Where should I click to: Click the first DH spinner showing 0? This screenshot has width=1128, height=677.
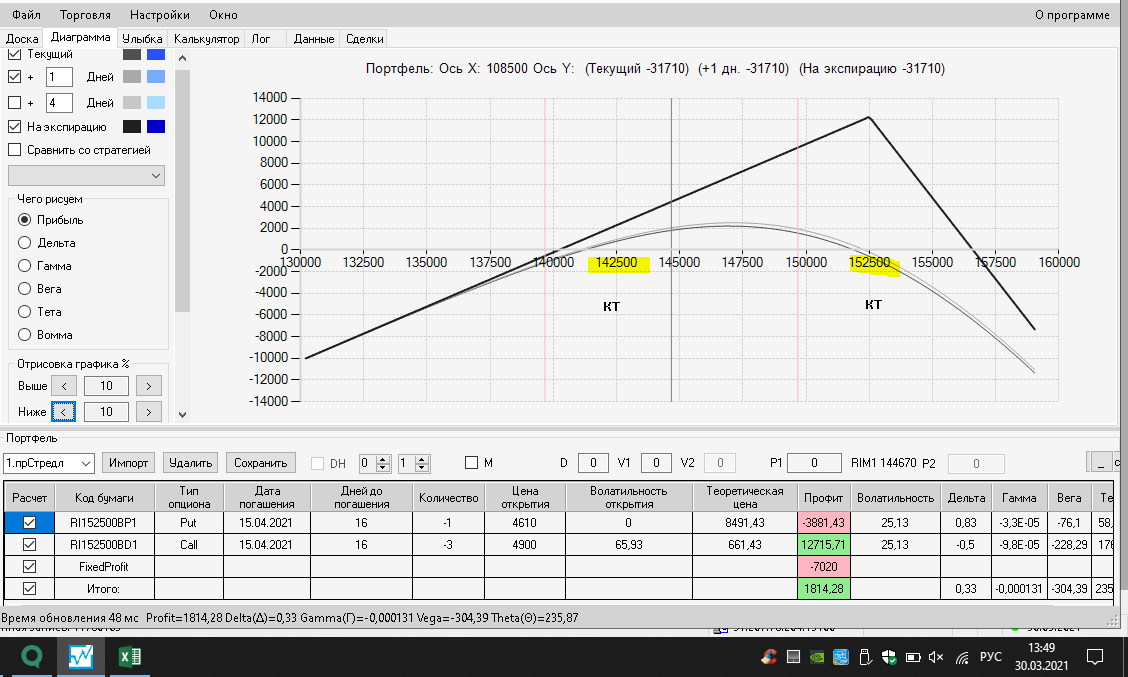(374, 463)
